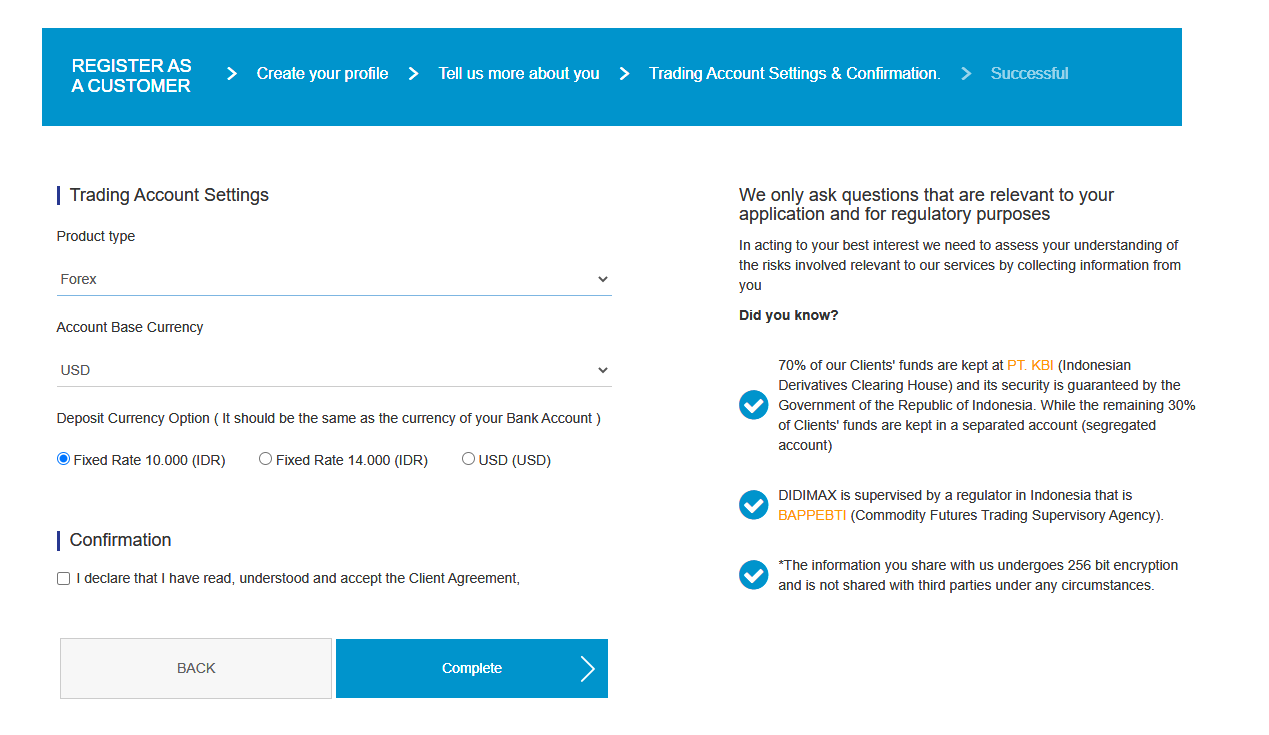The image size is (1269, 735).
Task: Choose USD (USD) deposit currency option
Action: tap(468, 459)
